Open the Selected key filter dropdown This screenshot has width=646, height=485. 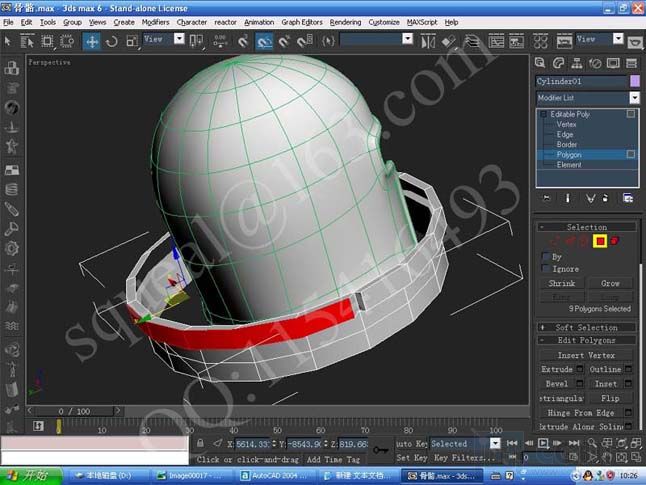coord(495,443)
